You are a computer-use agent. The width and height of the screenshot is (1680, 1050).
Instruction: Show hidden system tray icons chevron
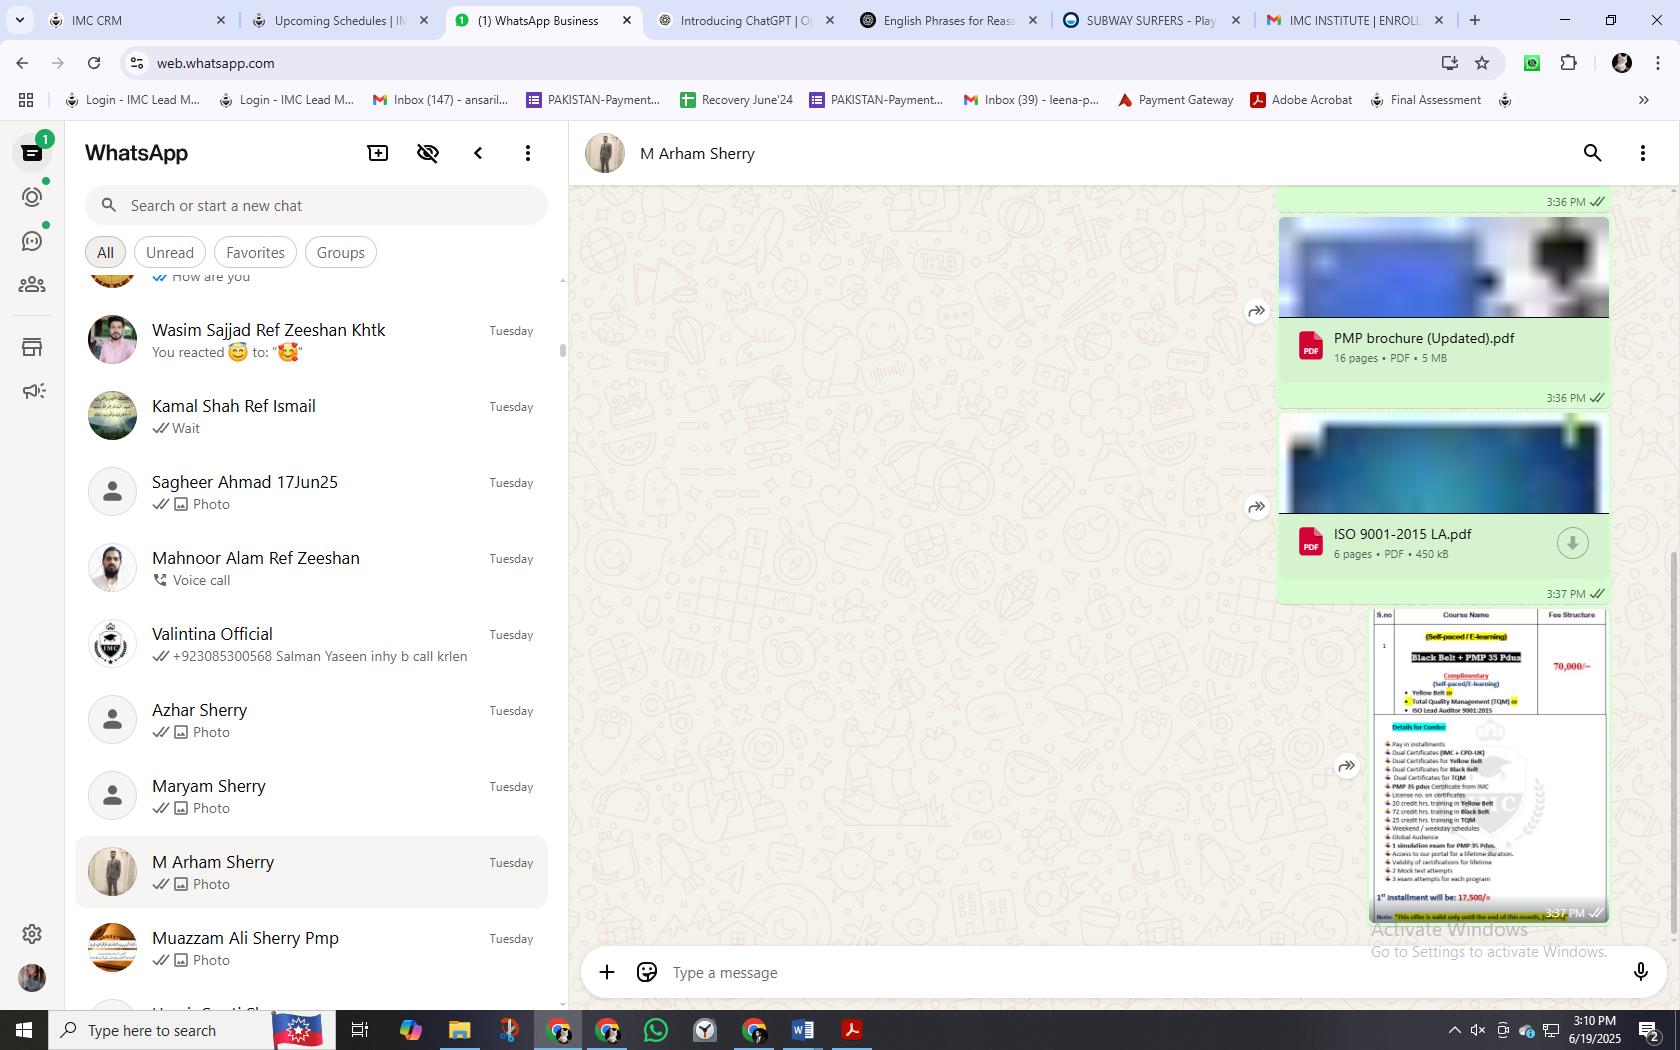1454,1030
